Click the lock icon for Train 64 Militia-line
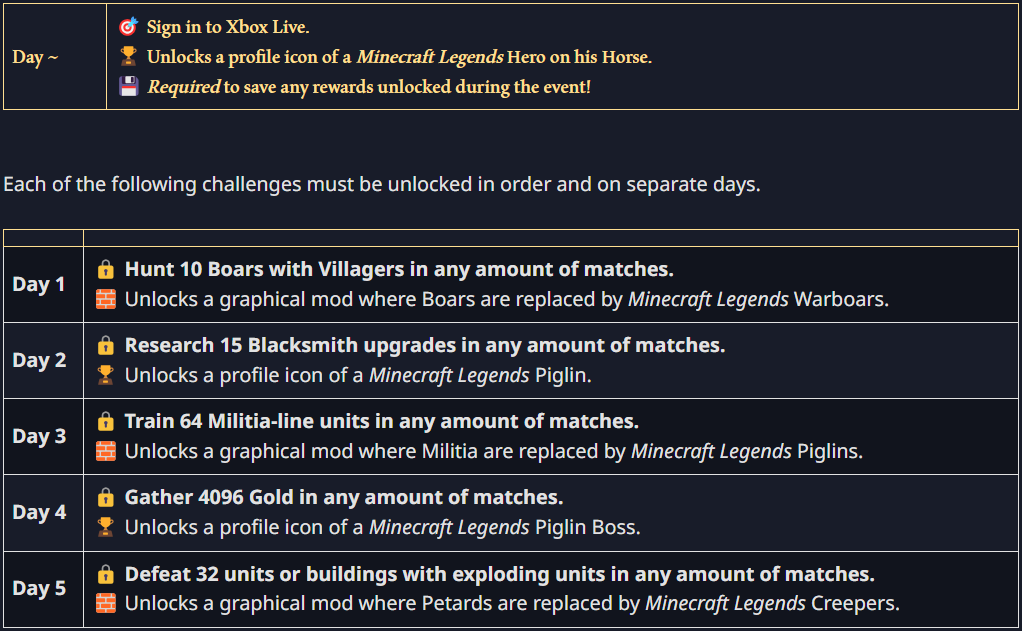The width and height of the screenshot is (1022, 631). tap(106, 421)
